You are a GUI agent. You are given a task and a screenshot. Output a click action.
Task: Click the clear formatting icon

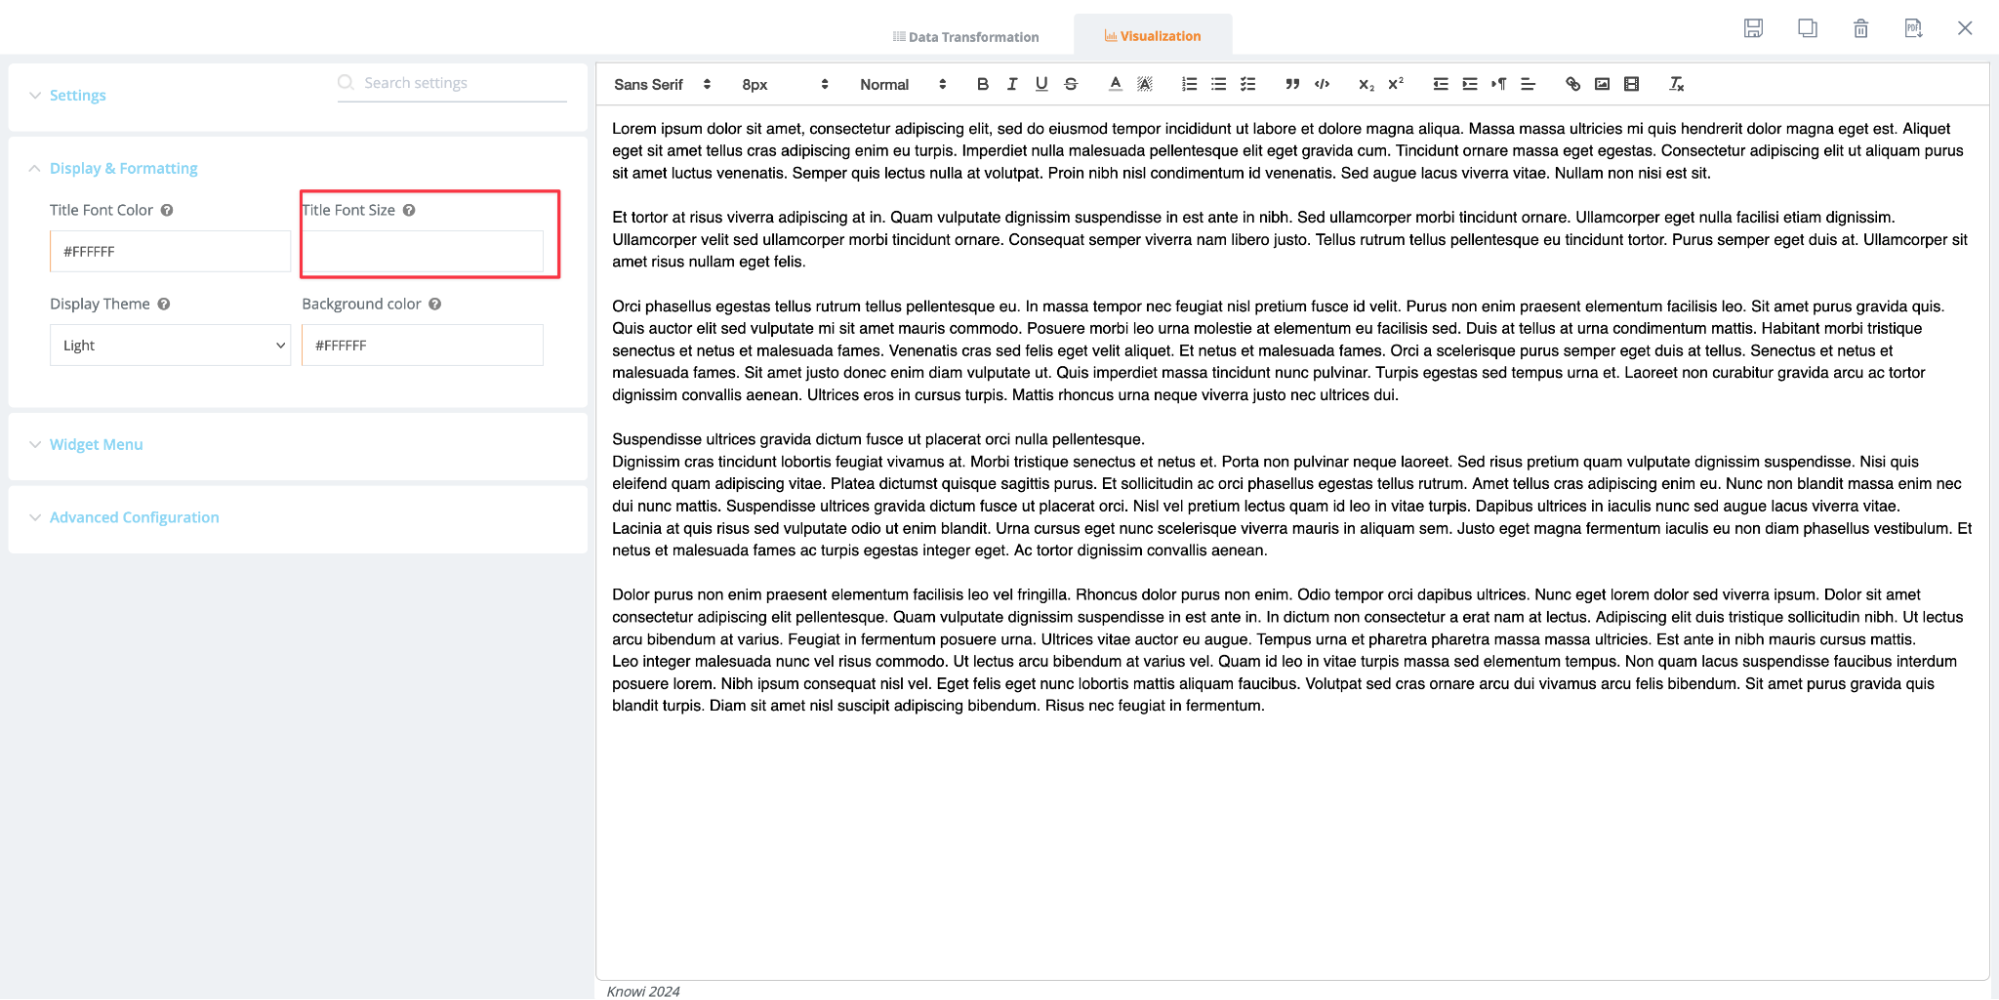click(x=1677, y=84)
